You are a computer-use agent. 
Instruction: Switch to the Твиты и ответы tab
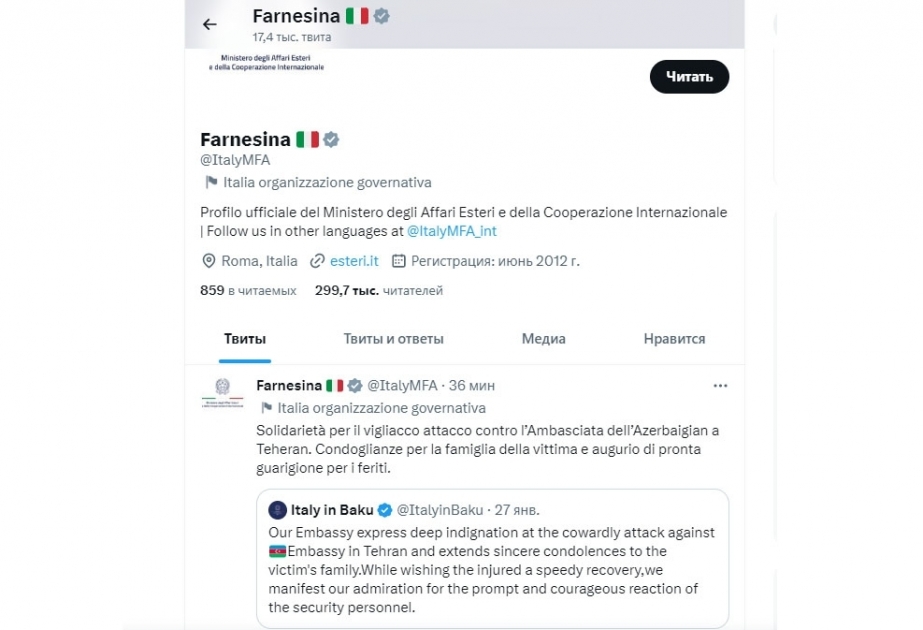click(x=393, y=339)
